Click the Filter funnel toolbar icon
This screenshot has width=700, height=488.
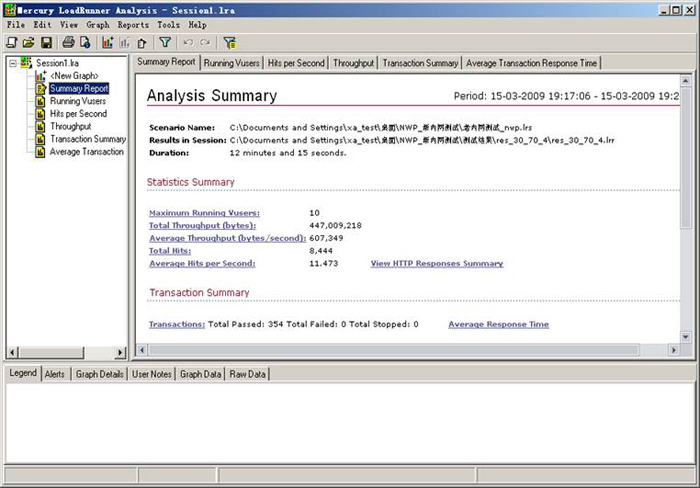click(165, 42)
